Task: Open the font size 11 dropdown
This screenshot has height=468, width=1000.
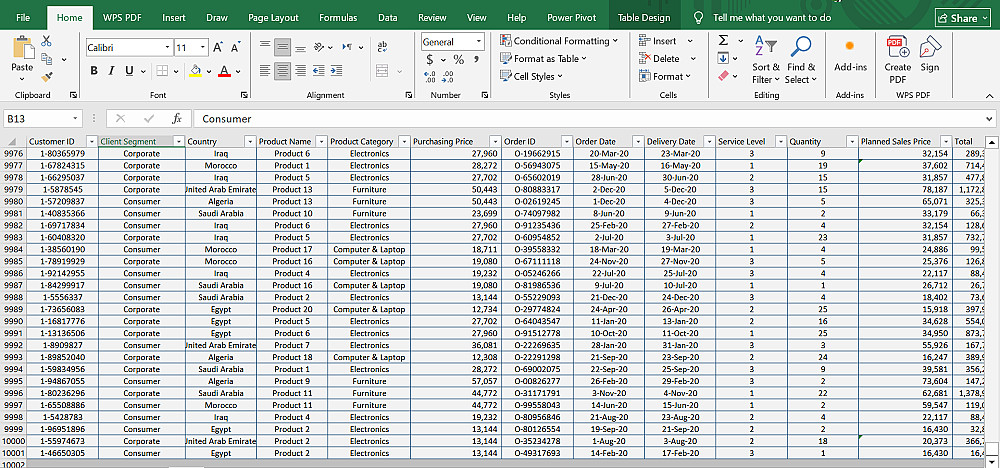Action: pos(203,48)
